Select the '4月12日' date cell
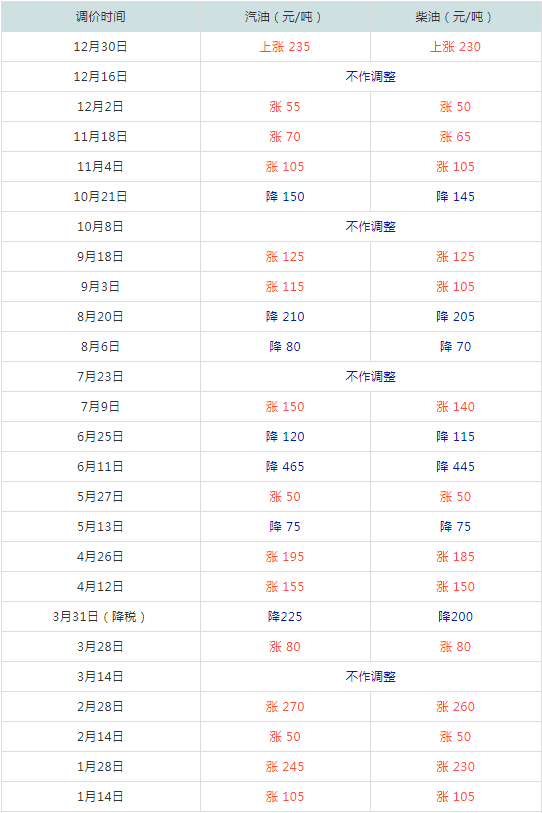 click(x=101, y=587)
